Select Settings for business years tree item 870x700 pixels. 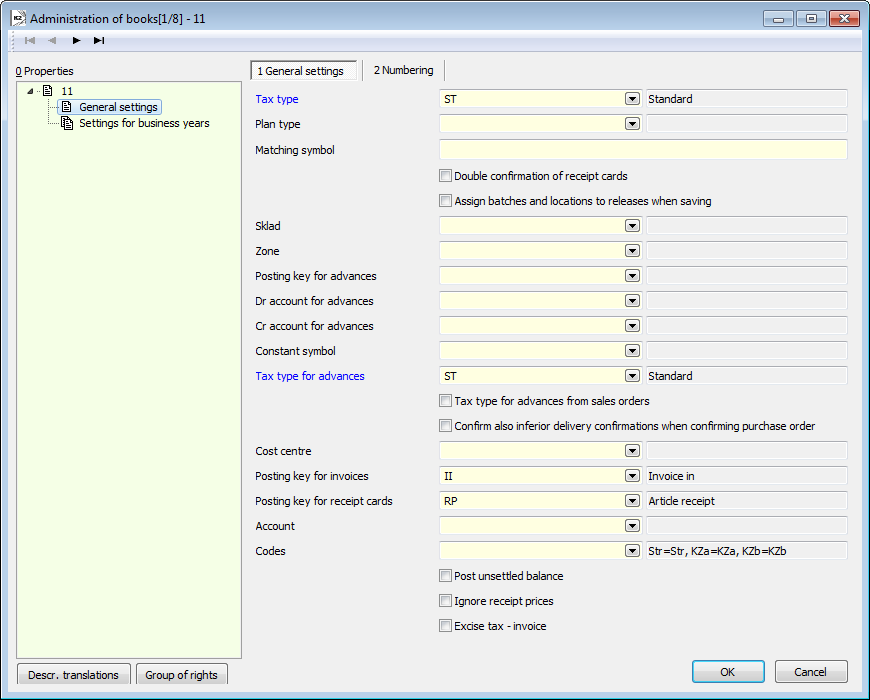(x=144, y=123)
